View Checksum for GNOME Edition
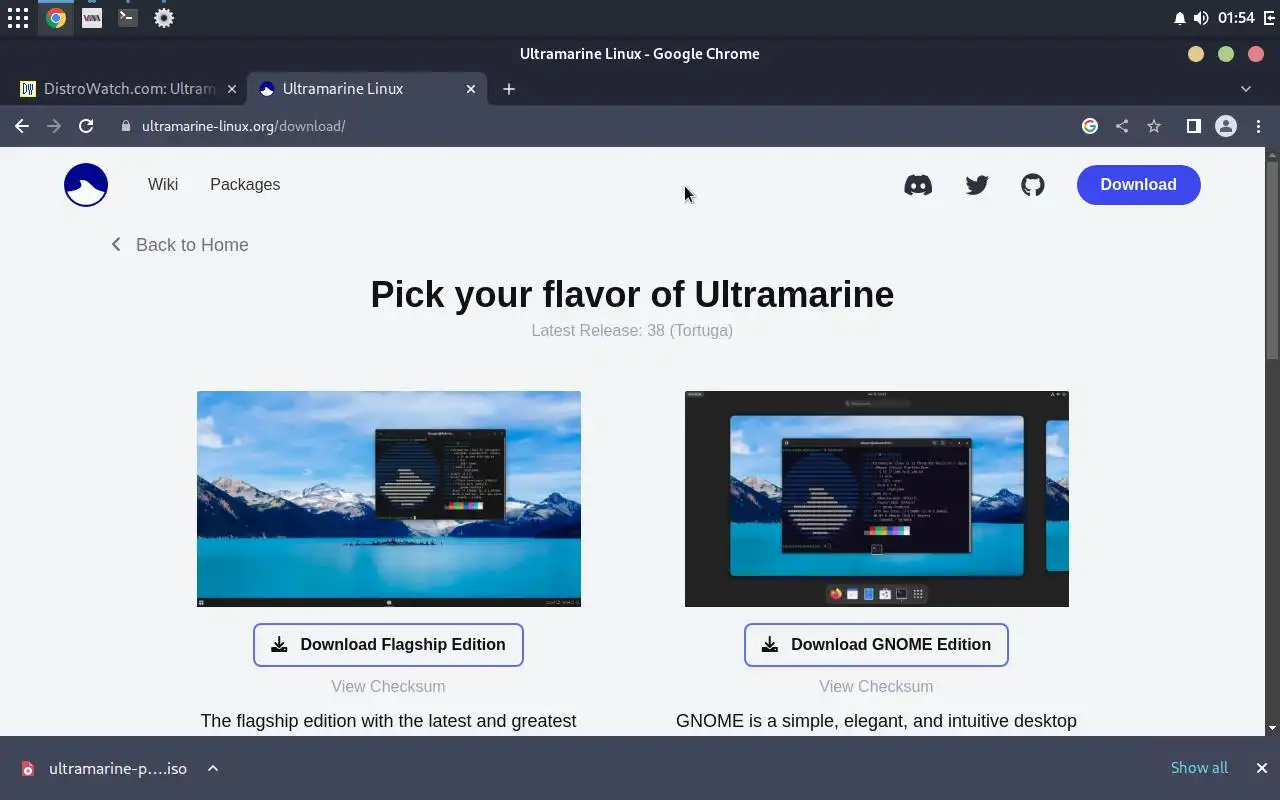The width and height of the screenshot is (1280, 800). 876,686
